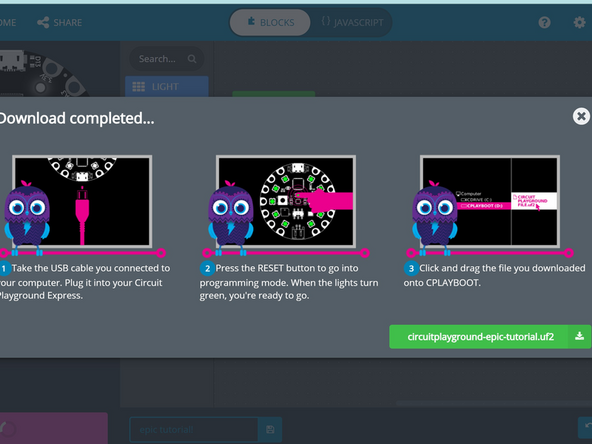This screenshot has height=444, width=592.
Task: Save the project with the floppy icon
Action: (270, 430)
